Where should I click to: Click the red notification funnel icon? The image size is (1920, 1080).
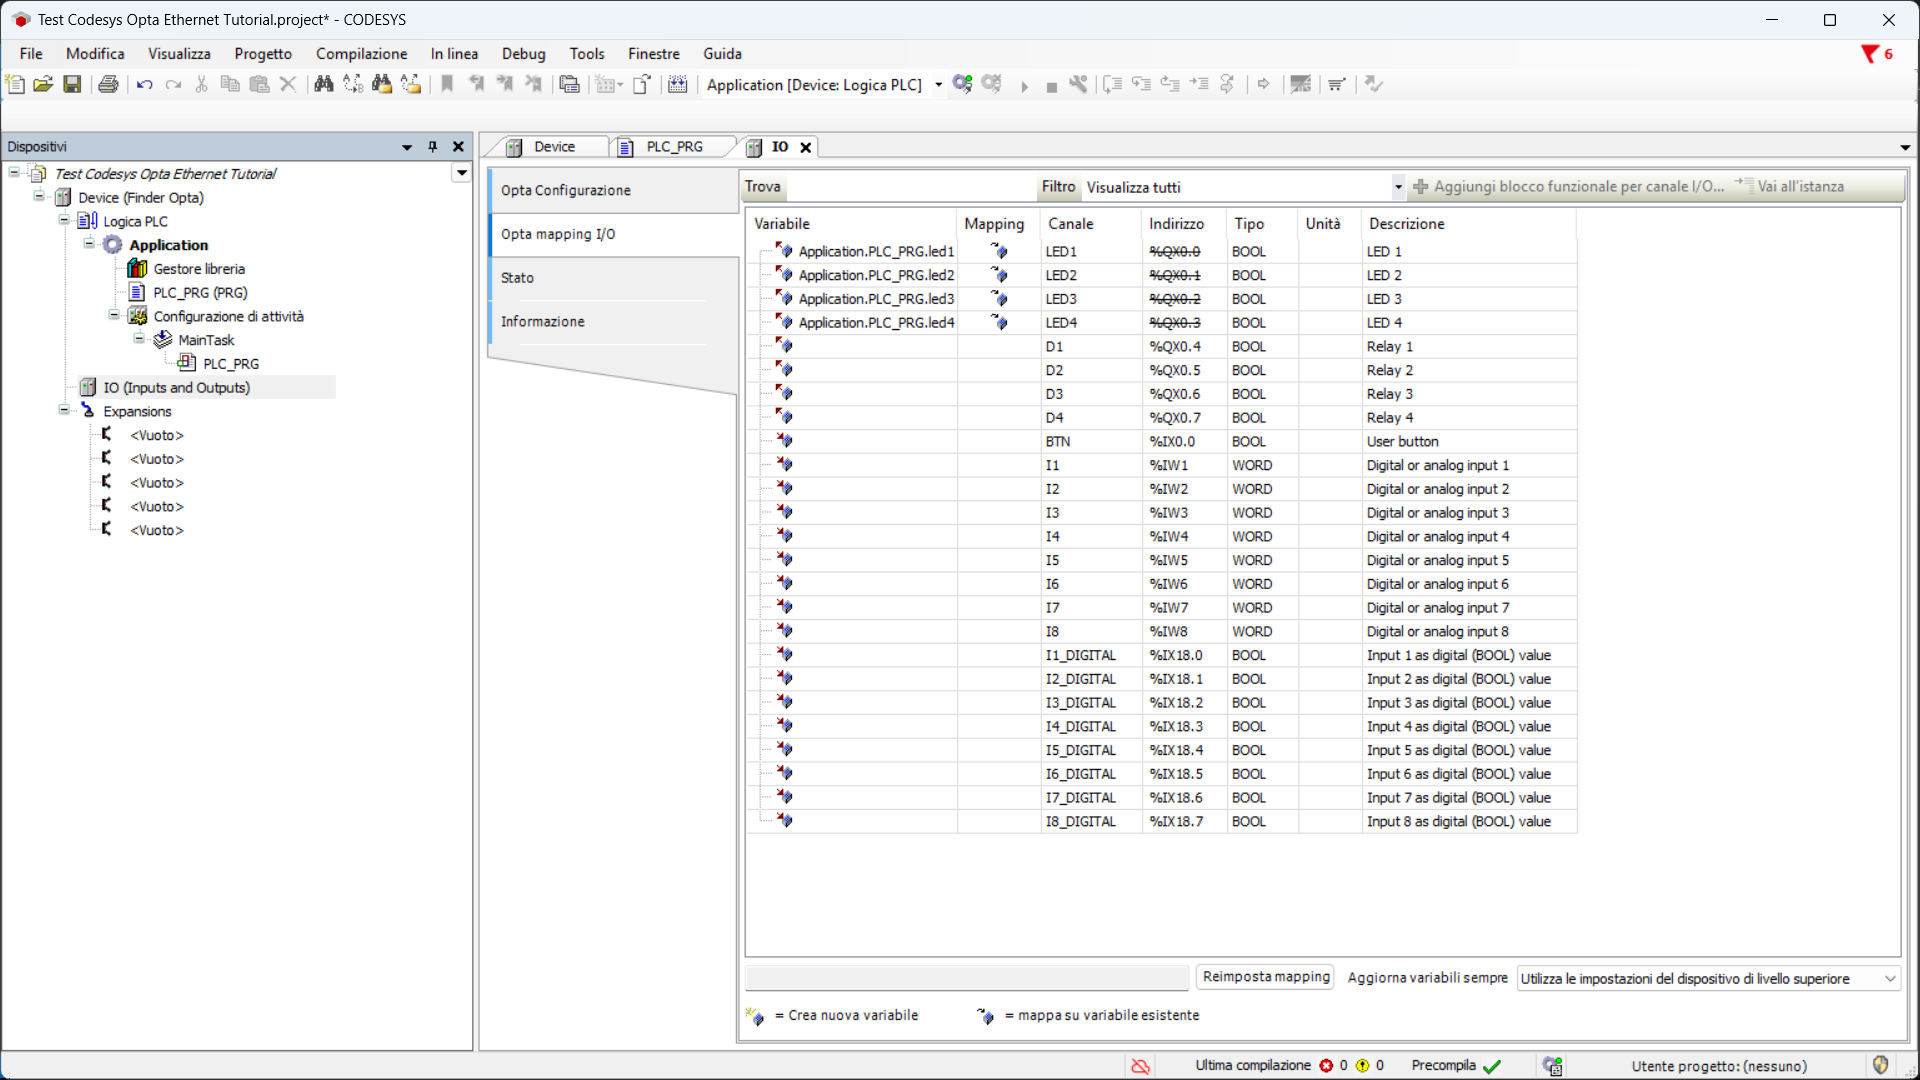[1869, 54]
